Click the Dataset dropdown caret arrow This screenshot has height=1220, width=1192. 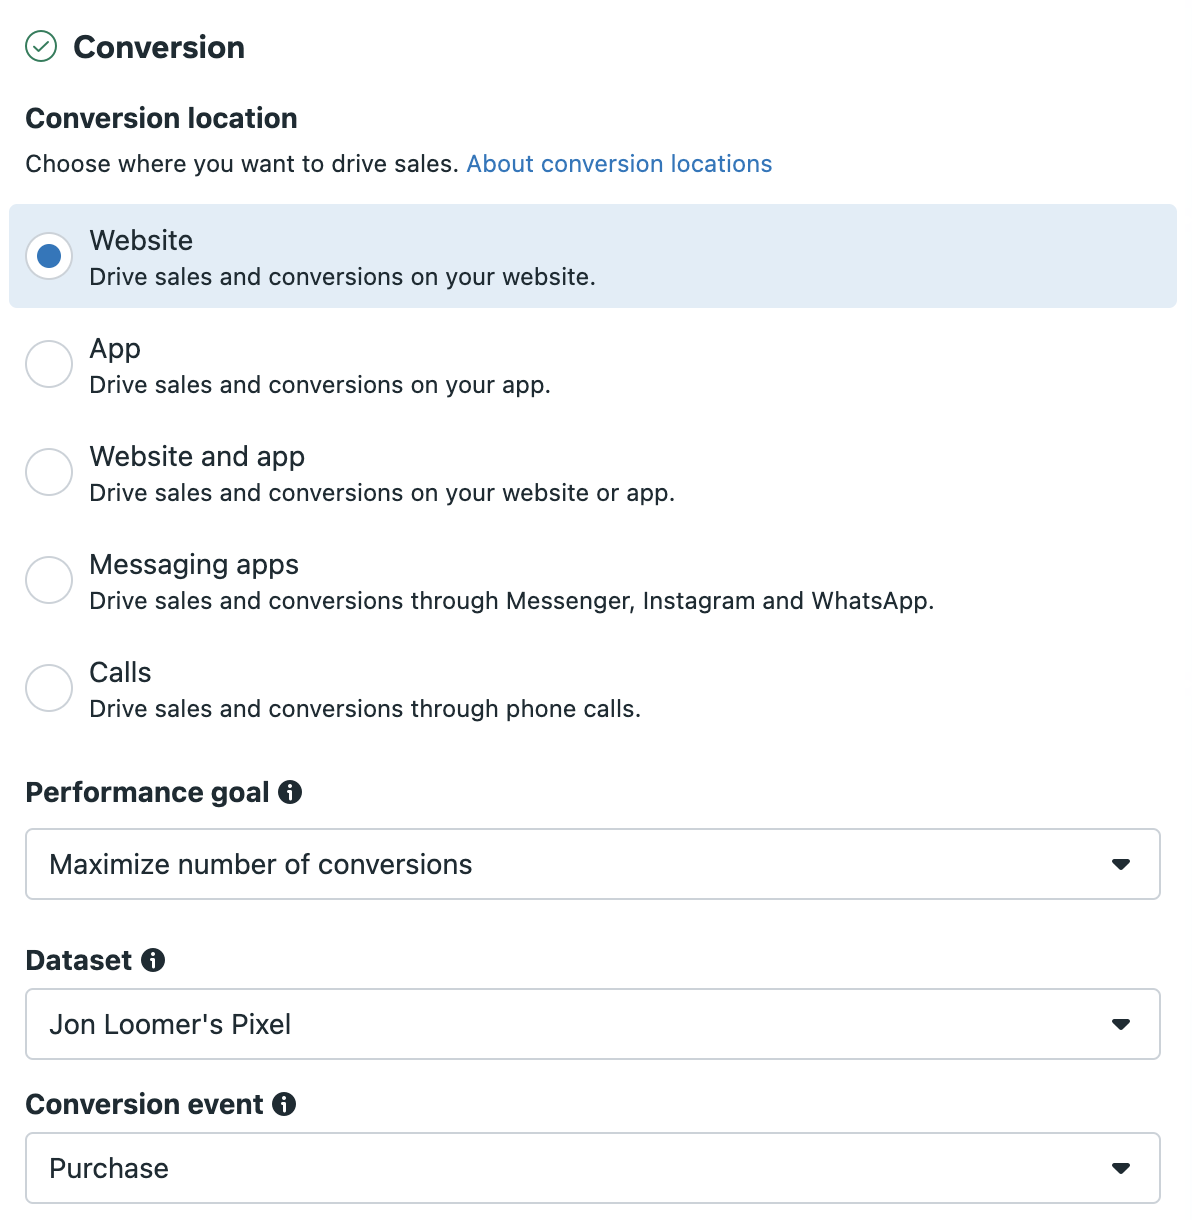pyautogui.click(x=1121, y=1024)
